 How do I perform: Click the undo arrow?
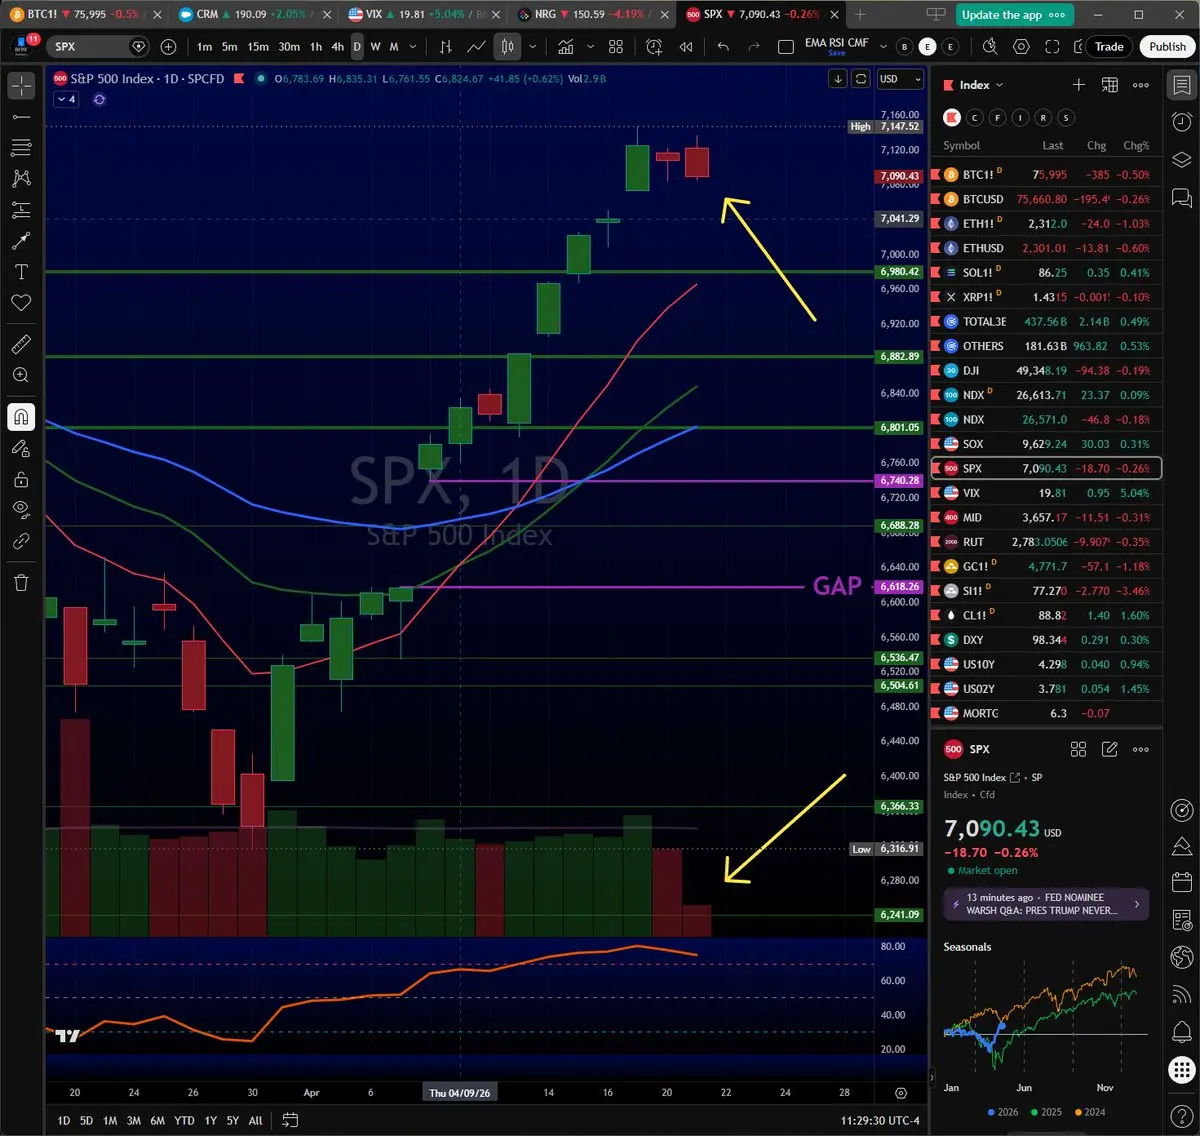coord(723,47)
